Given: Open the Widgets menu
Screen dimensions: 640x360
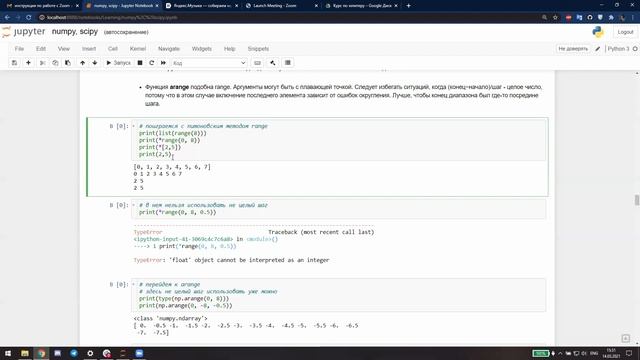Looking at the screenshot, I should [202, 49].
